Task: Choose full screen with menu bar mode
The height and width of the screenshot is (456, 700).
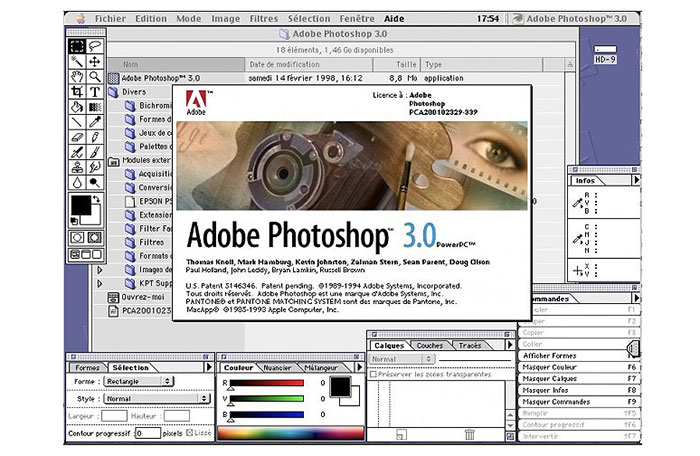Action: tap(86, 255)
